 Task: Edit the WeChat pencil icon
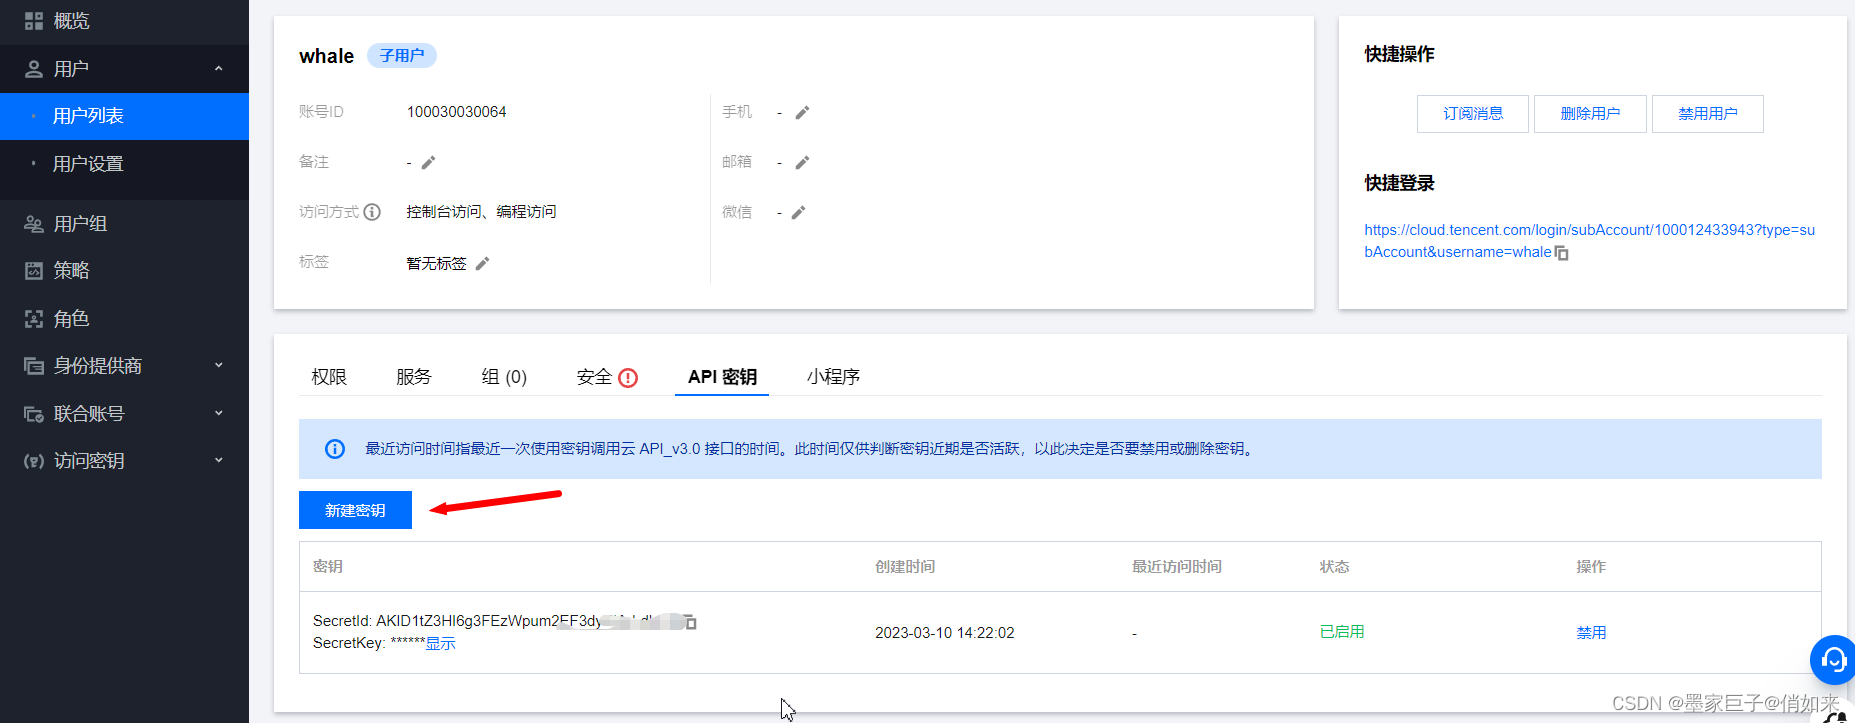point(798,212)
